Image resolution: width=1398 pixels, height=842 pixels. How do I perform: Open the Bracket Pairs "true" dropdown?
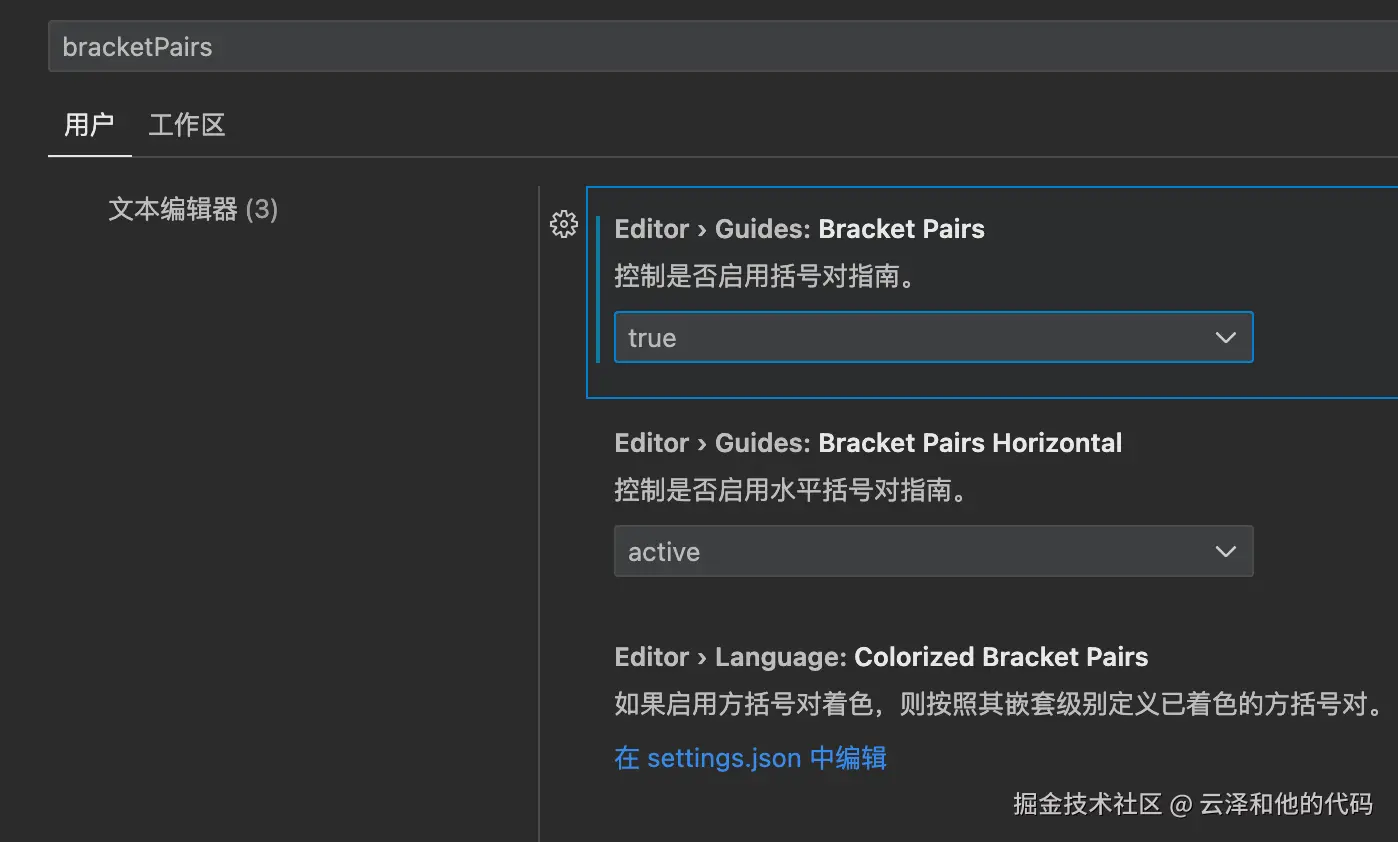coord(932,338)
